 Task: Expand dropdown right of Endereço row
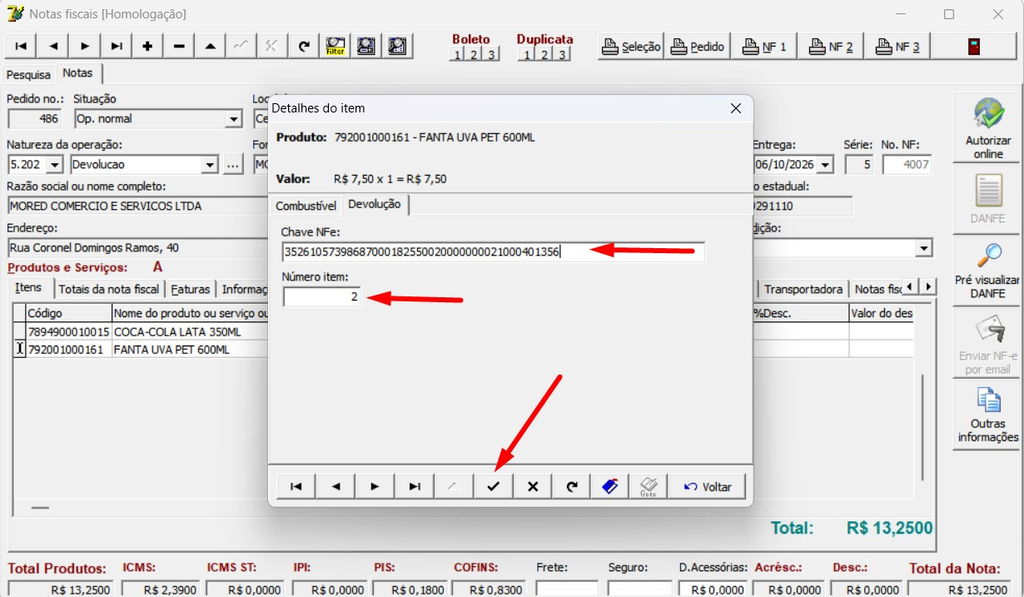pyautogui.click(x=923, y=248)
